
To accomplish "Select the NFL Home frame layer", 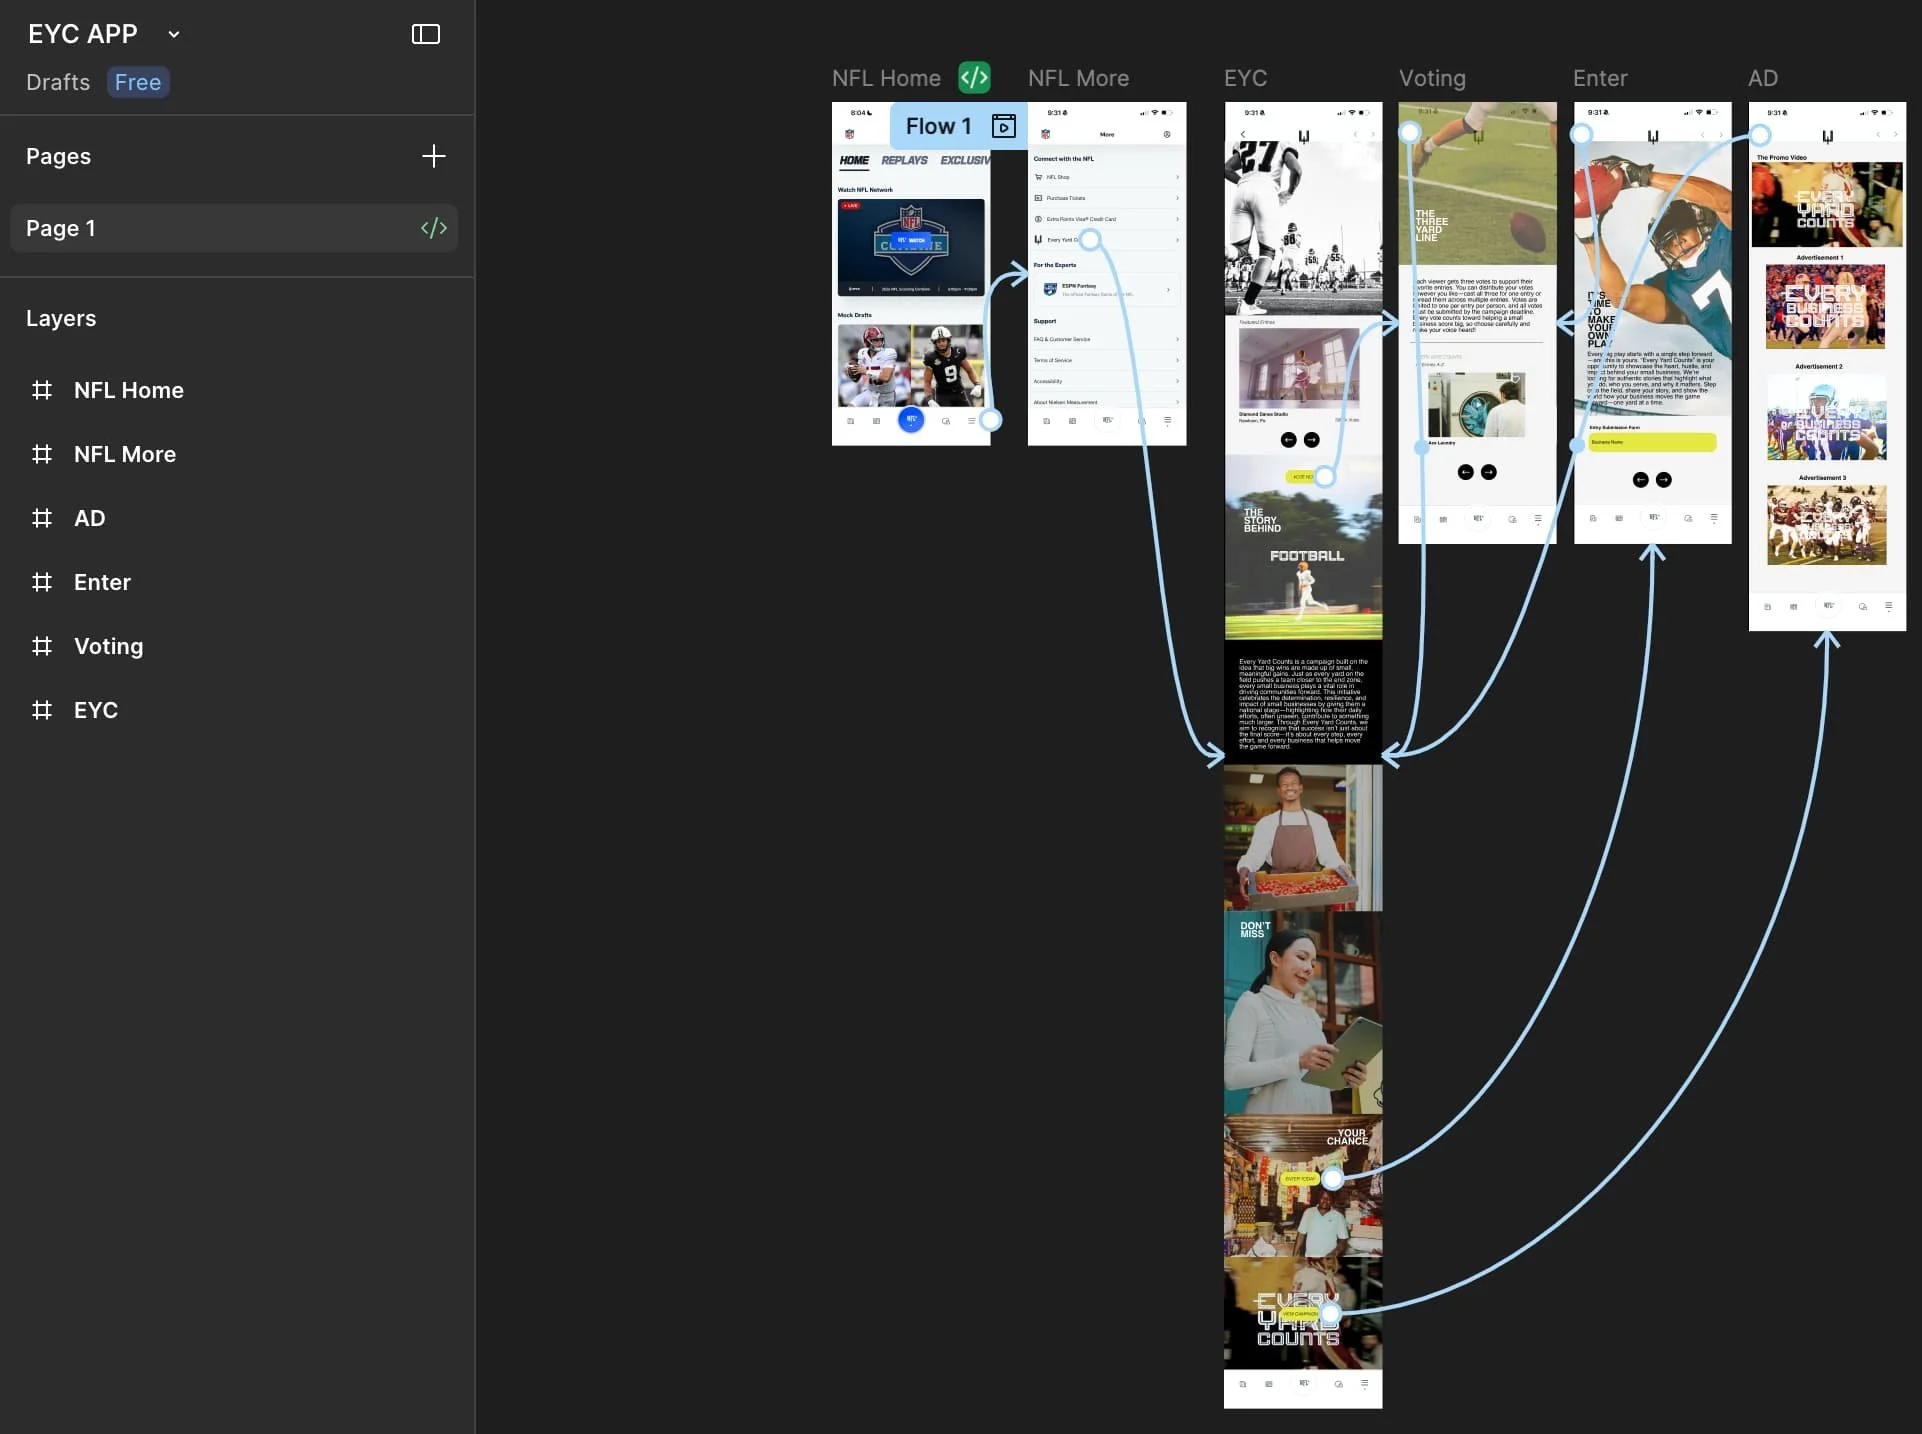I will click(x=128, y=390).
